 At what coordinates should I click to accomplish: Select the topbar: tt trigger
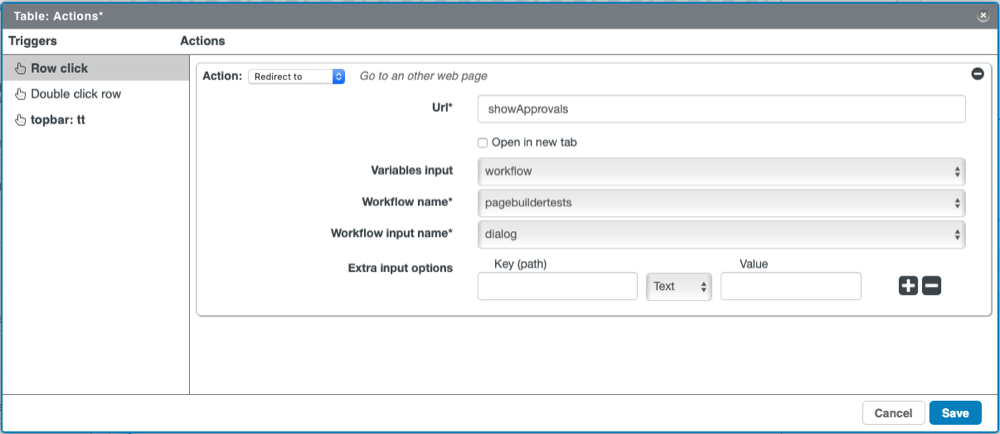pyautogui.click(x=96, y=120)
